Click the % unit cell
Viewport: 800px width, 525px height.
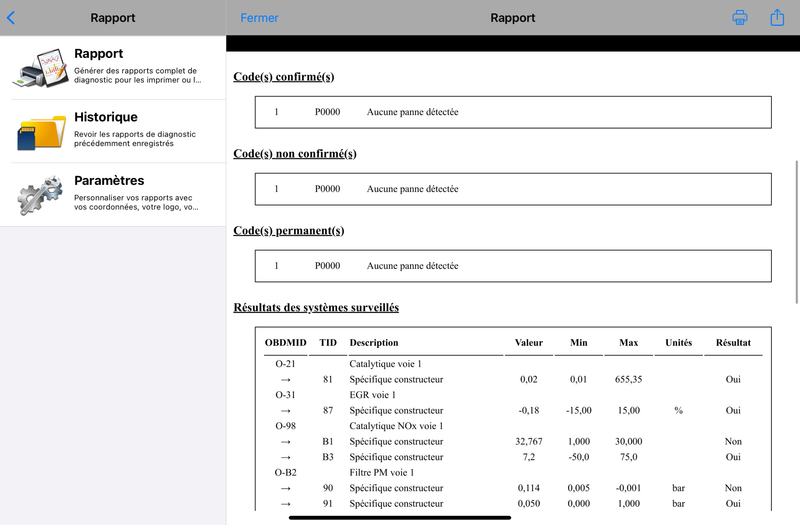tap(679, 410)
